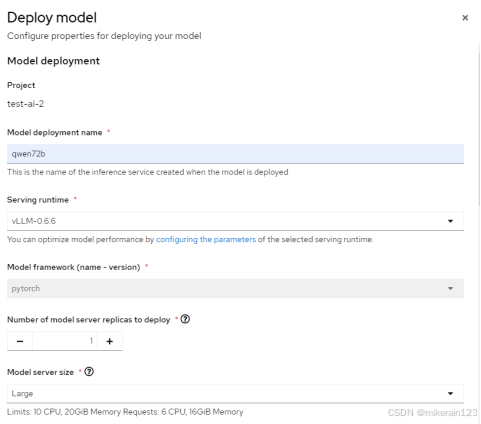Follow the 'configuring the parameters' link

206,239
